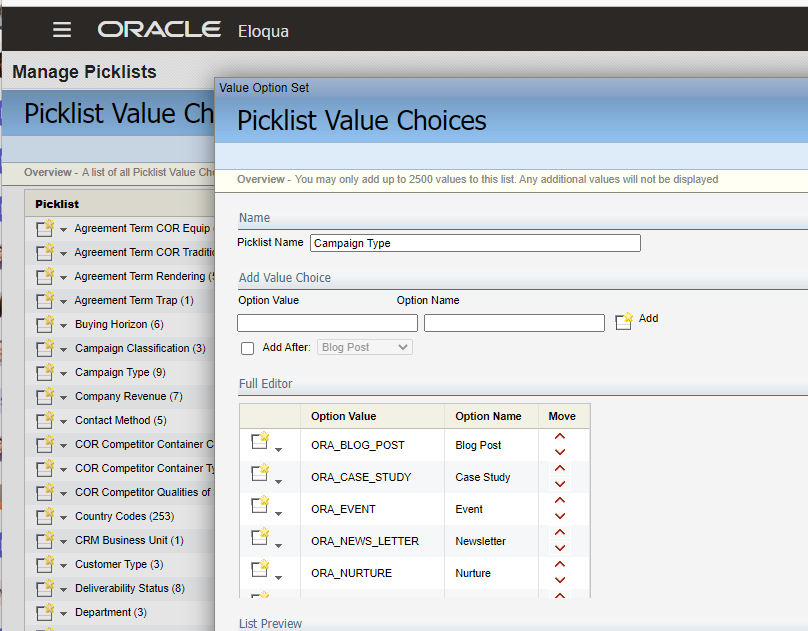Open the dropdown arrow for Country Codes
This screenshot has width=808, height=631.
(x=63, y=518)
